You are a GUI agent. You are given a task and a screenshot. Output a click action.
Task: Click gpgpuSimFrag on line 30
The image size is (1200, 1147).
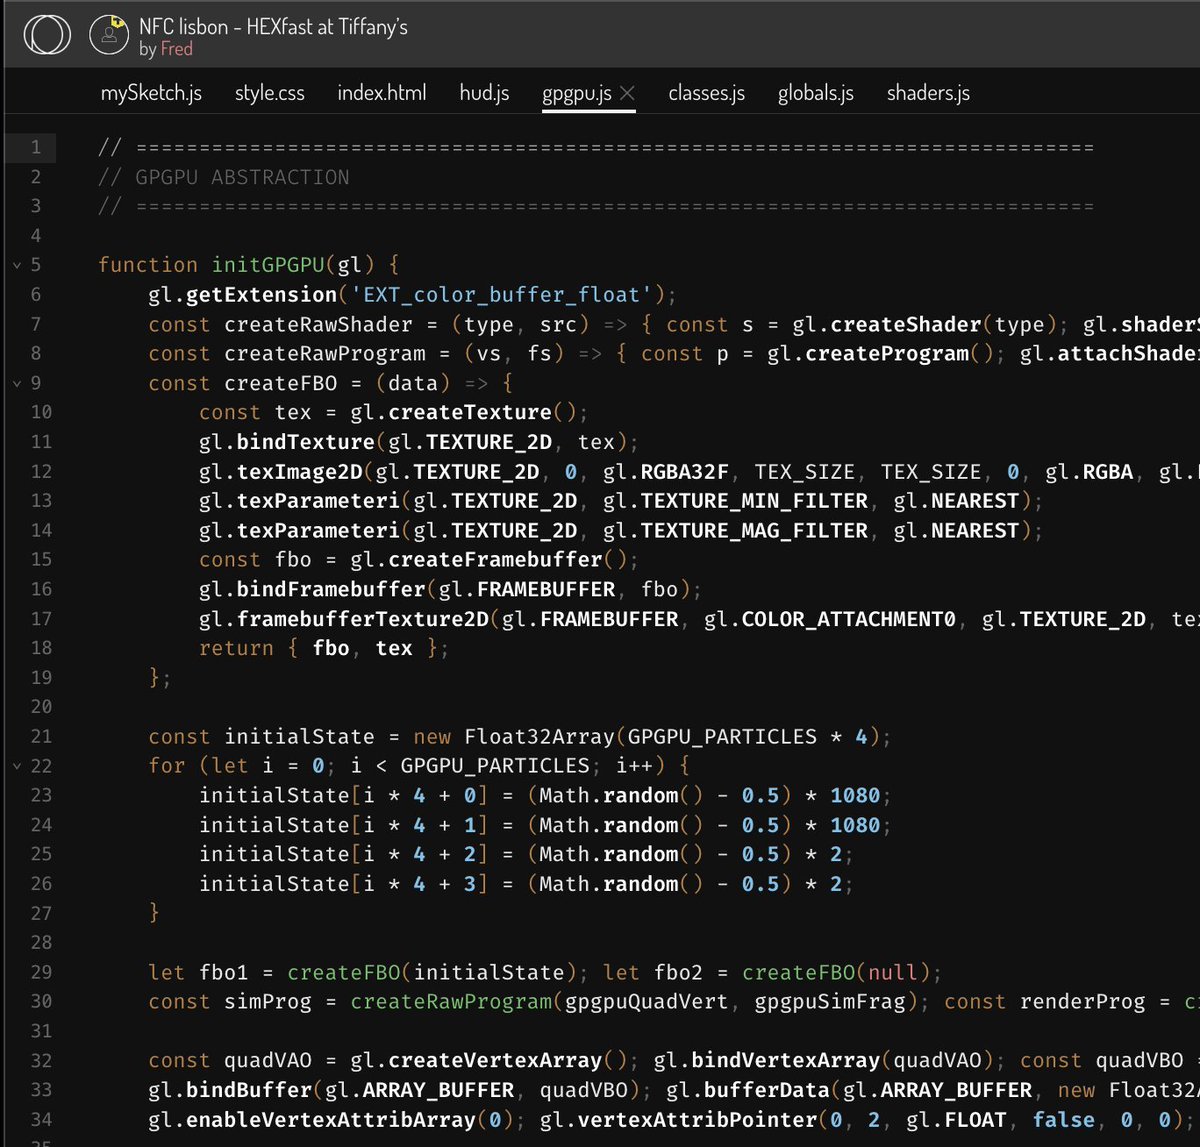click(x=829, y=1002)
